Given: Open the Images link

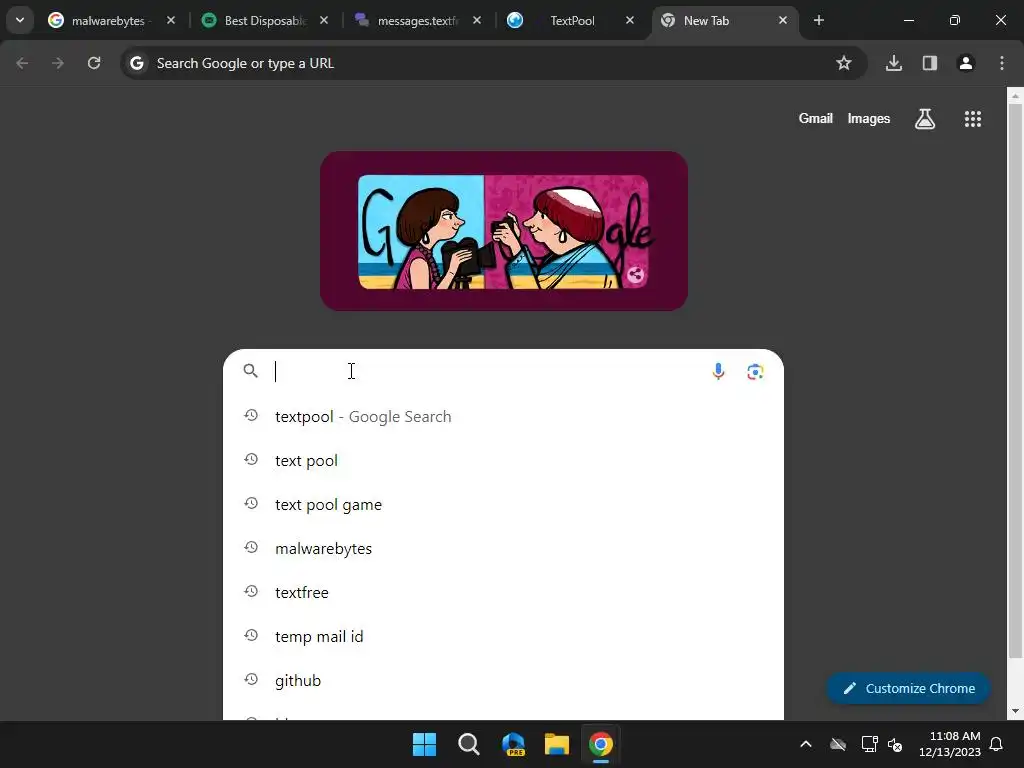Looking at the screenshot, I should [x=869, y=119].
